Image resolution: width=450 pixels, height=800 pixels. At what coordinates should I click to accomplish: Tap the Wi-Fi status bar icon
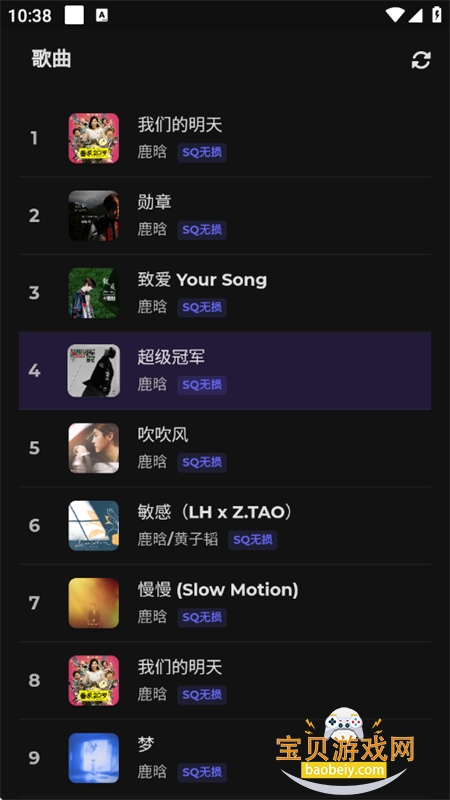tap(394, 15)
